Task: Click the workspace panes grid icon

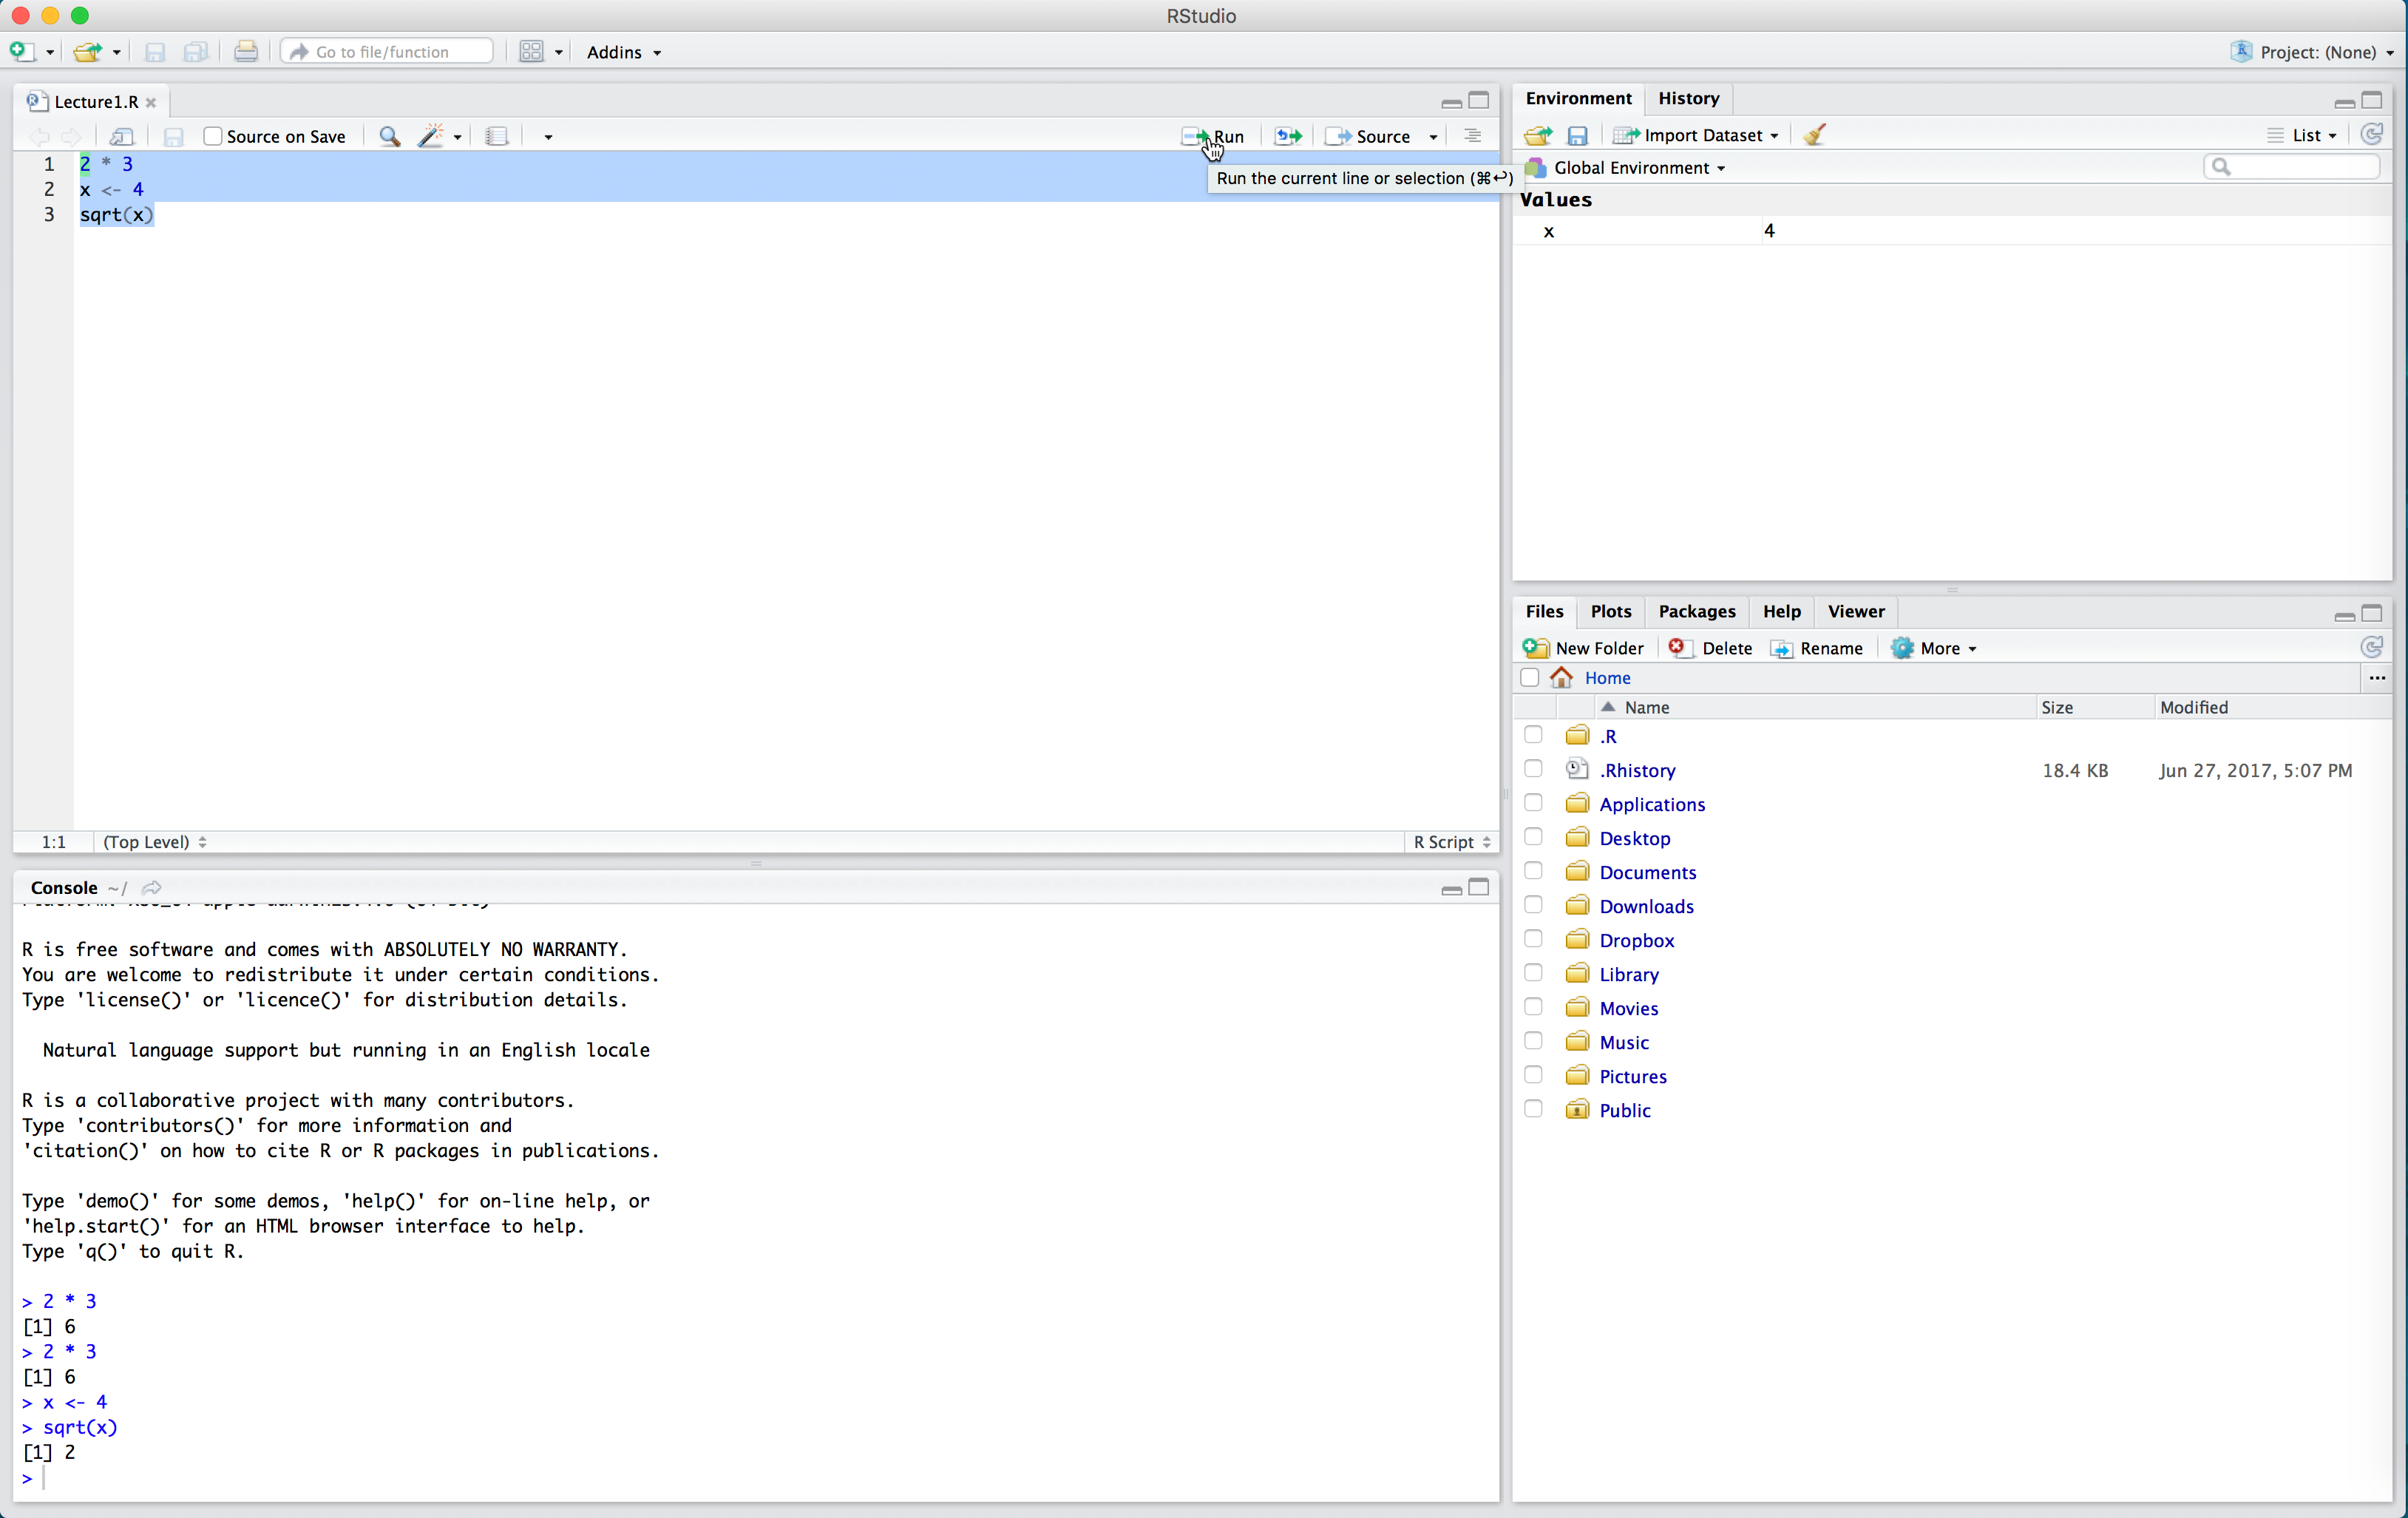Action: tap(531, 52)
